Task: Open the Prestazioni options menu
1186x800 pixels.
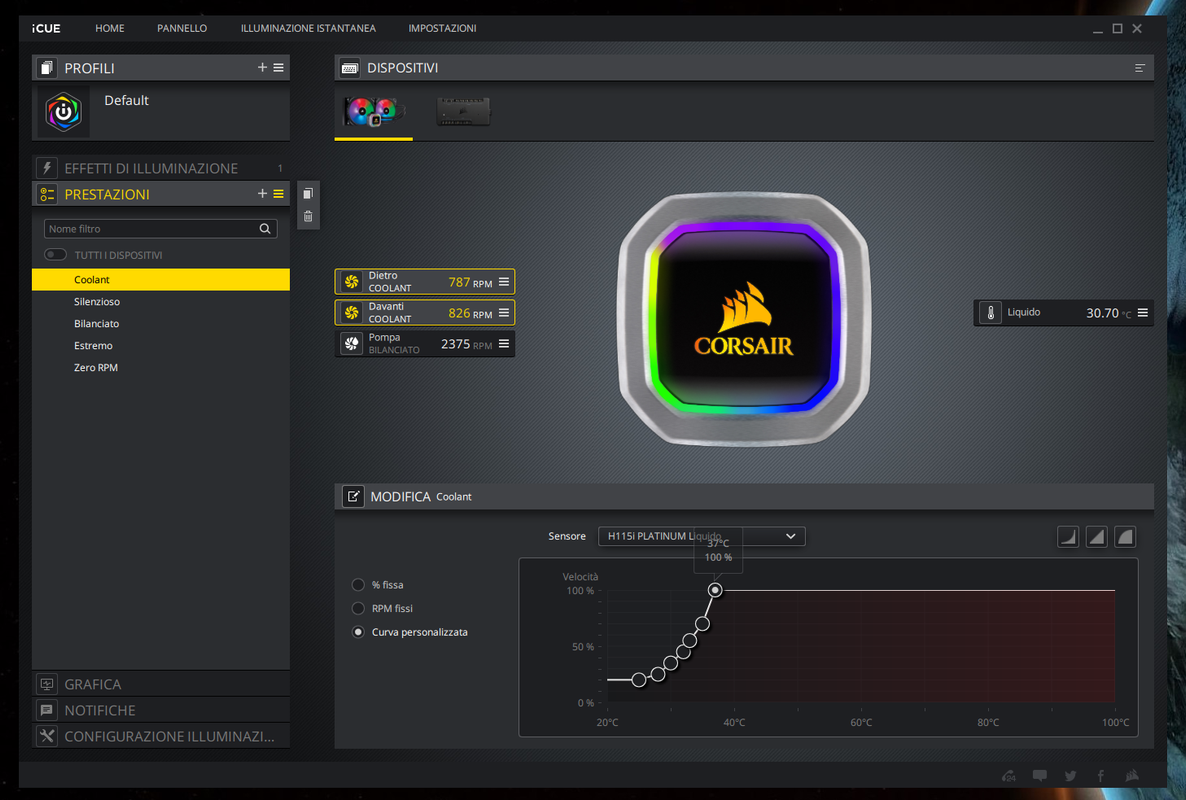Action: [x=278, y=194]
